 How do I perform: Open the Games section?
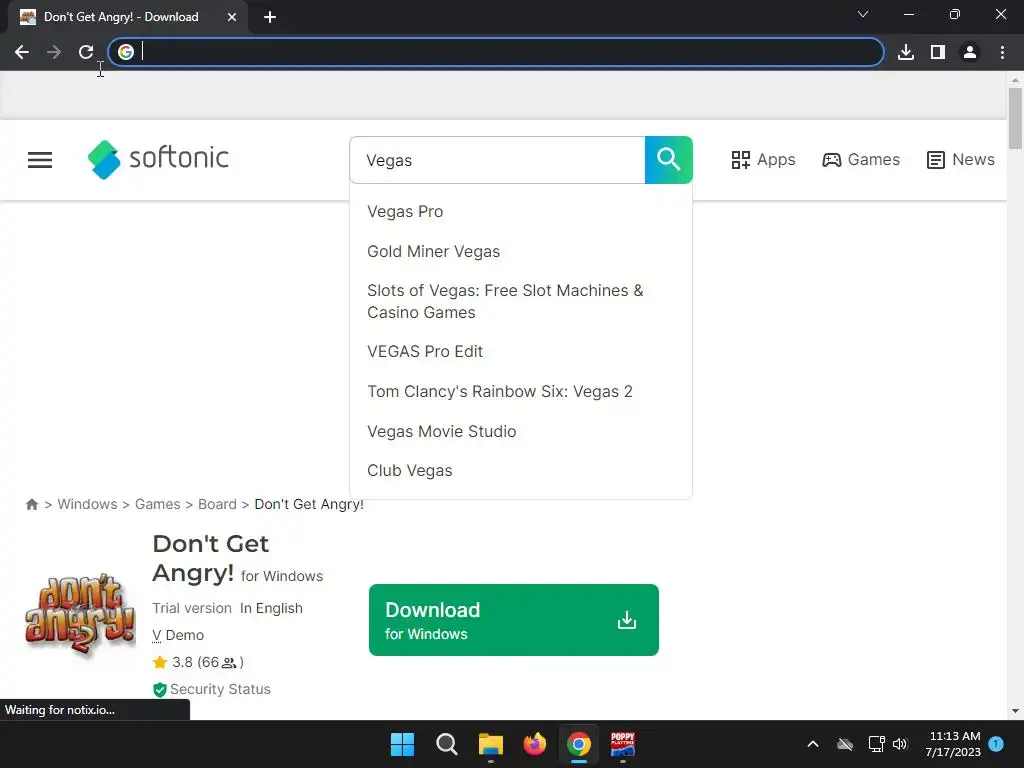click(861, 160)
